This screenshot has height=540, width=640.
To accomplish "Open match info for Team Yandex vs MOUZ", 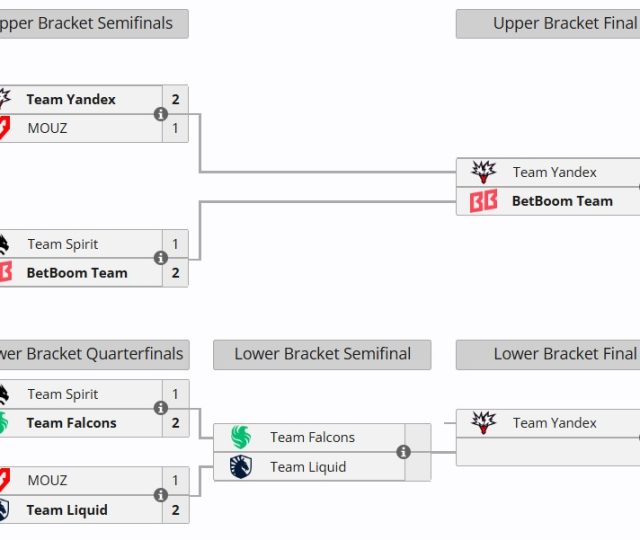I will 161,114.
